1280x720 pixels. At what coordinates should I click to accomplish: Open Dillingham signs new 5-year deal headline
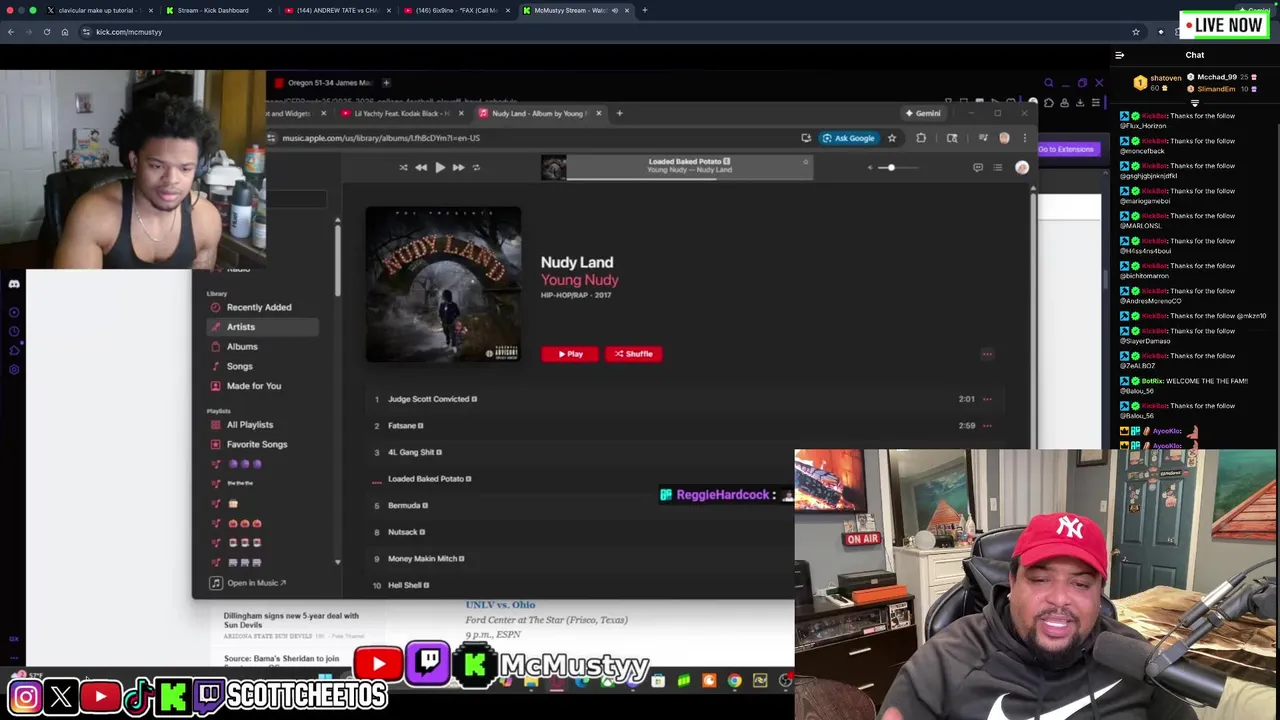pyautogui.click(x=291, y=620)
